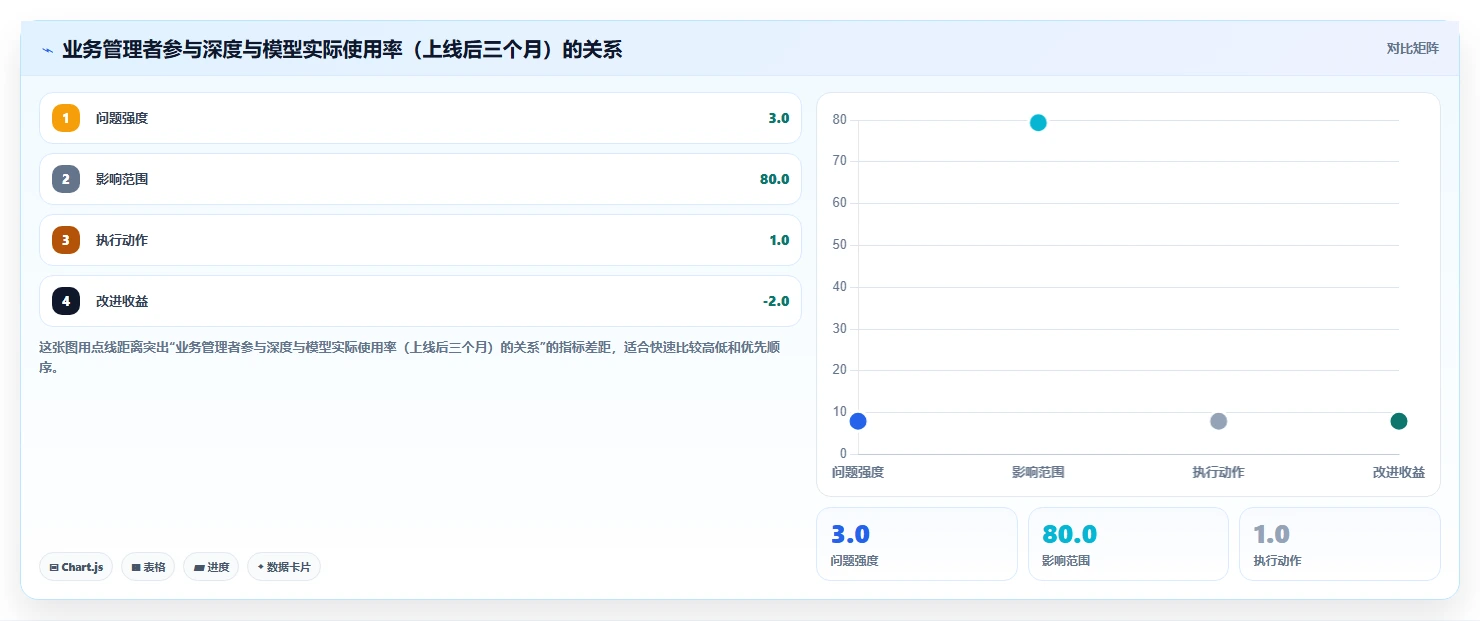
Task: Click the gray 执行动作 data point
Action: [x=1218, y=421]
